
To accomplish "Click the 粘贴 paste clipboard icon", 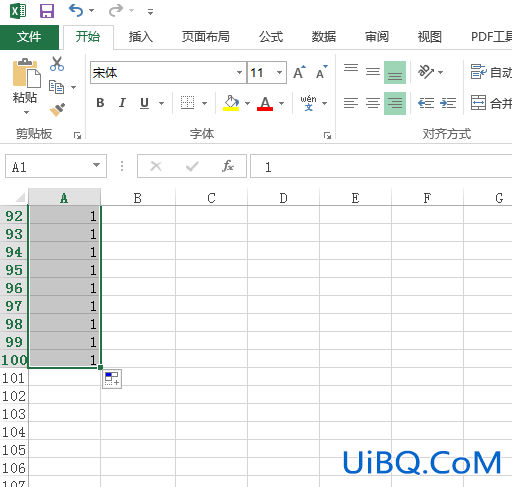I will [x=27, y=73].
